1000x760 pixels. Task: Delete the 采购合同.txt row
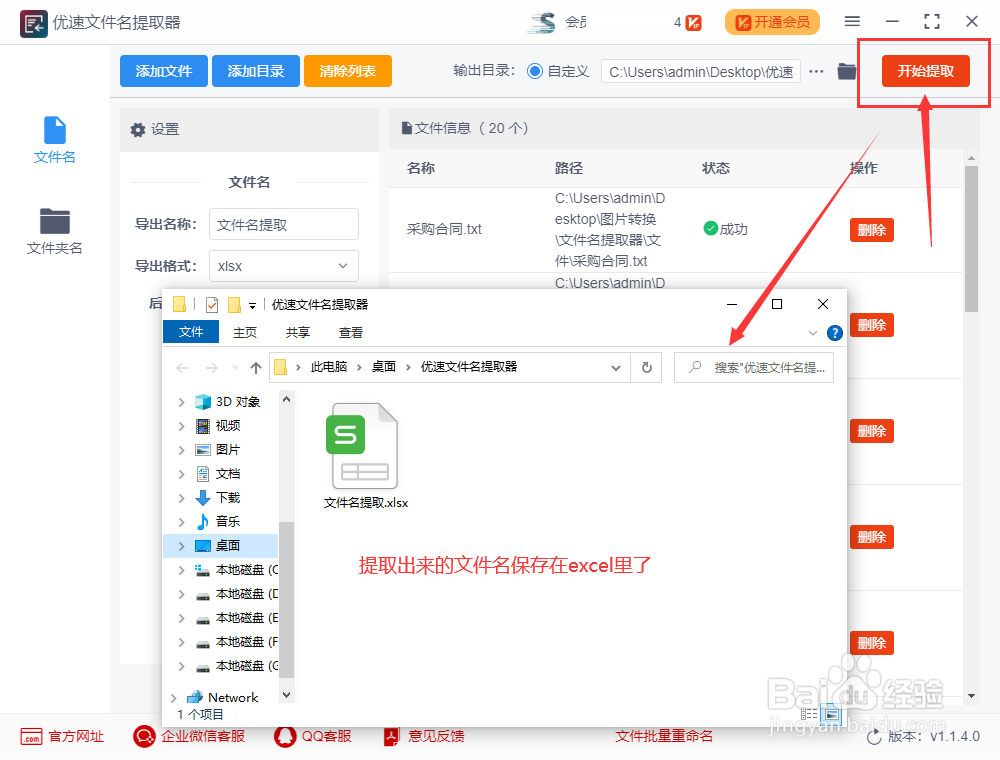pos(871,230)
